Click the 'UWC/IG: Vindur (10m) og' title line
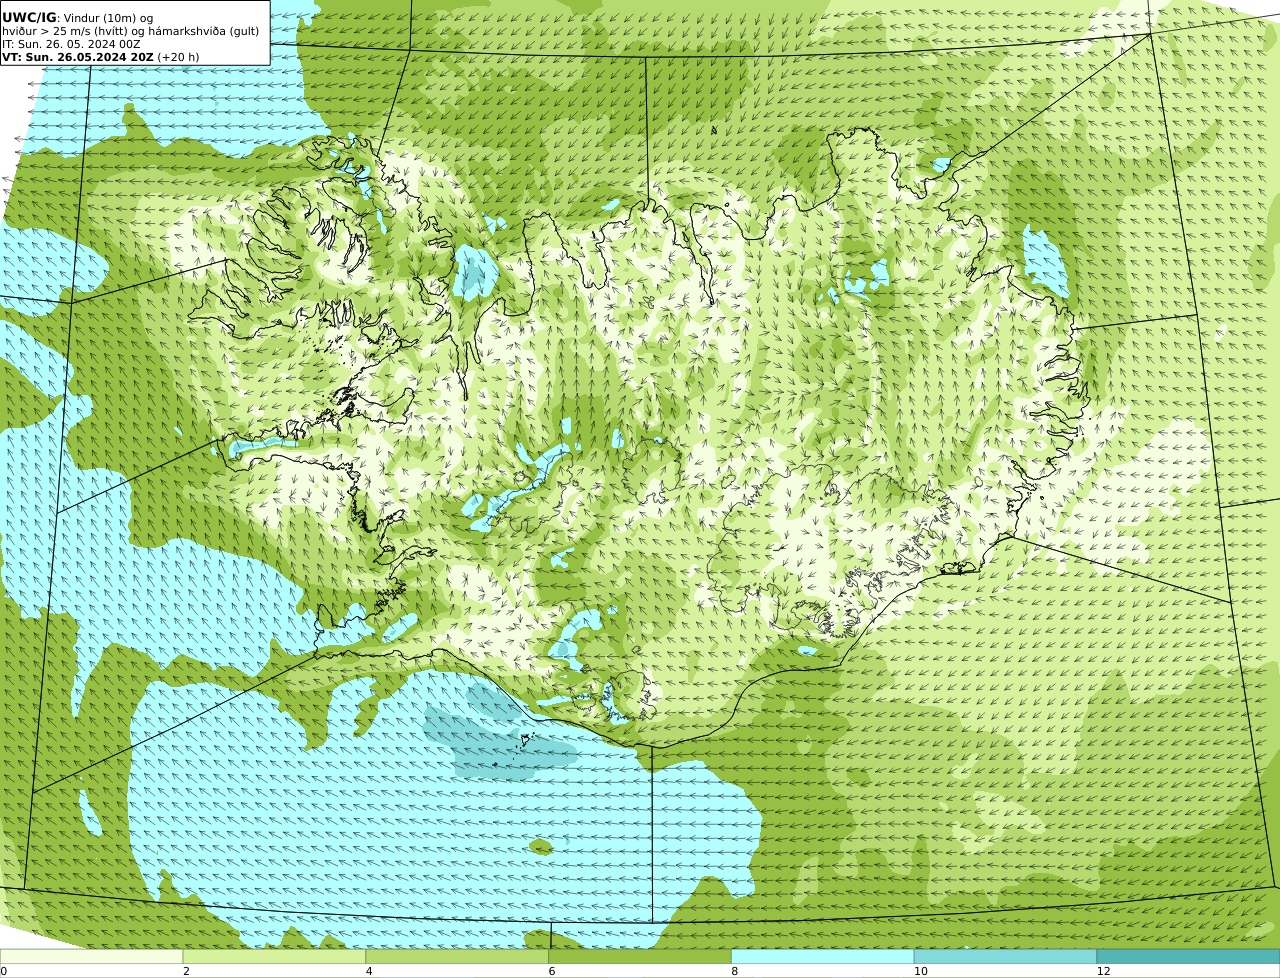1280x978 pixels. (x=77, y=18)
